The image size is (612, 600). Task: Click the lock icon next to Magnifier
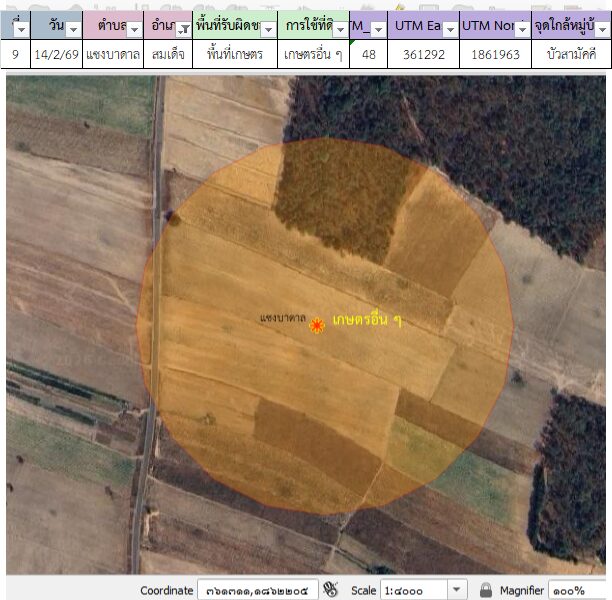pyautogui.click(x=486, y=590)
